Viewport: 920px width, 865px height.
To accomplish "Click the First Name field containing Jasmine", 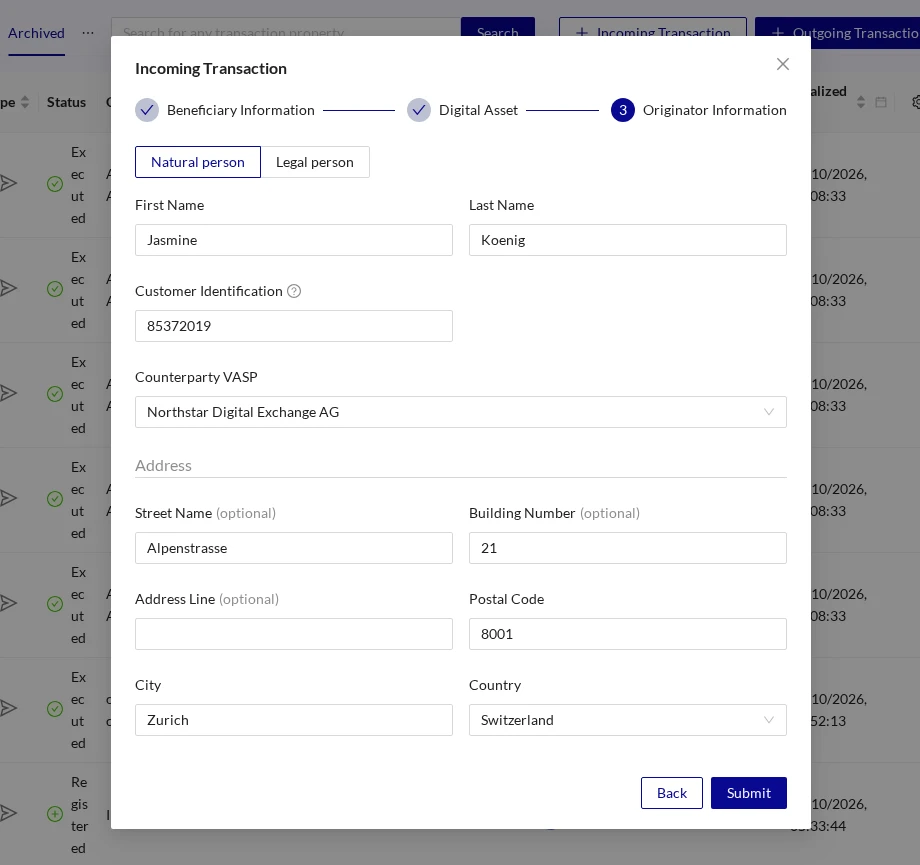I will [x=293, y=240].
